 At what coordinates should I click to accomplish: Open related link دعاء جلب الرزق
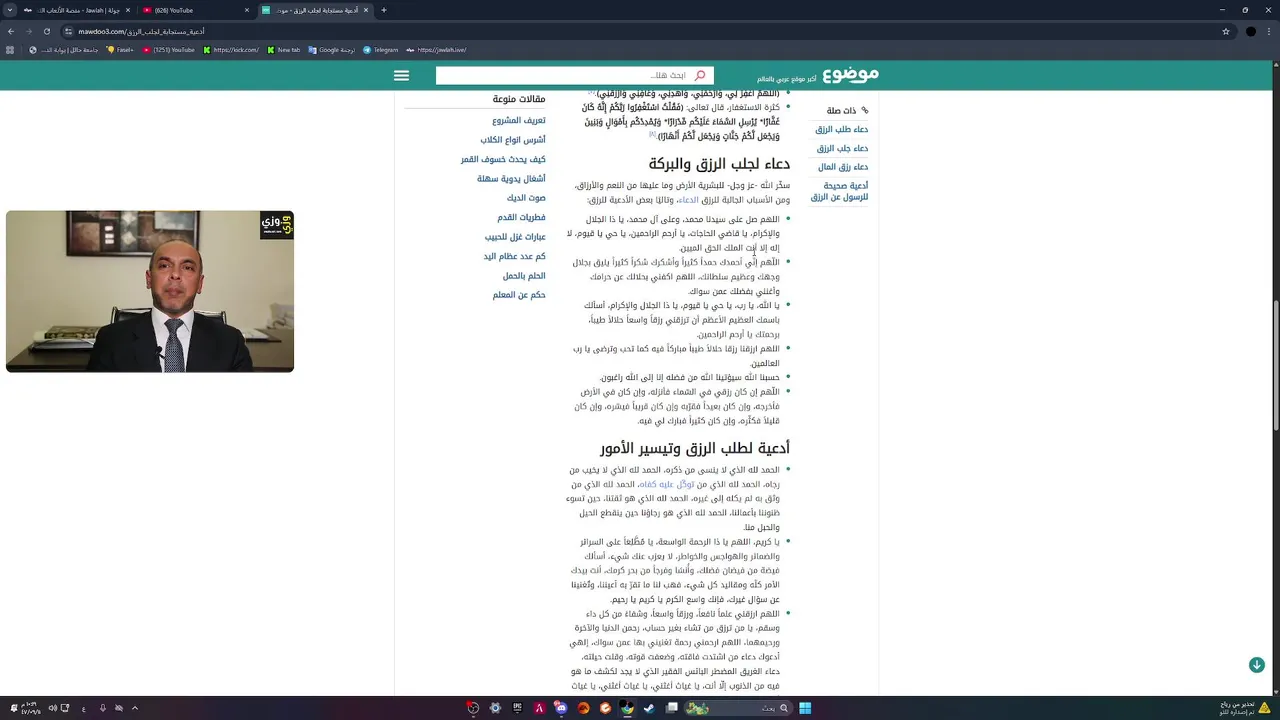(842, 148)
